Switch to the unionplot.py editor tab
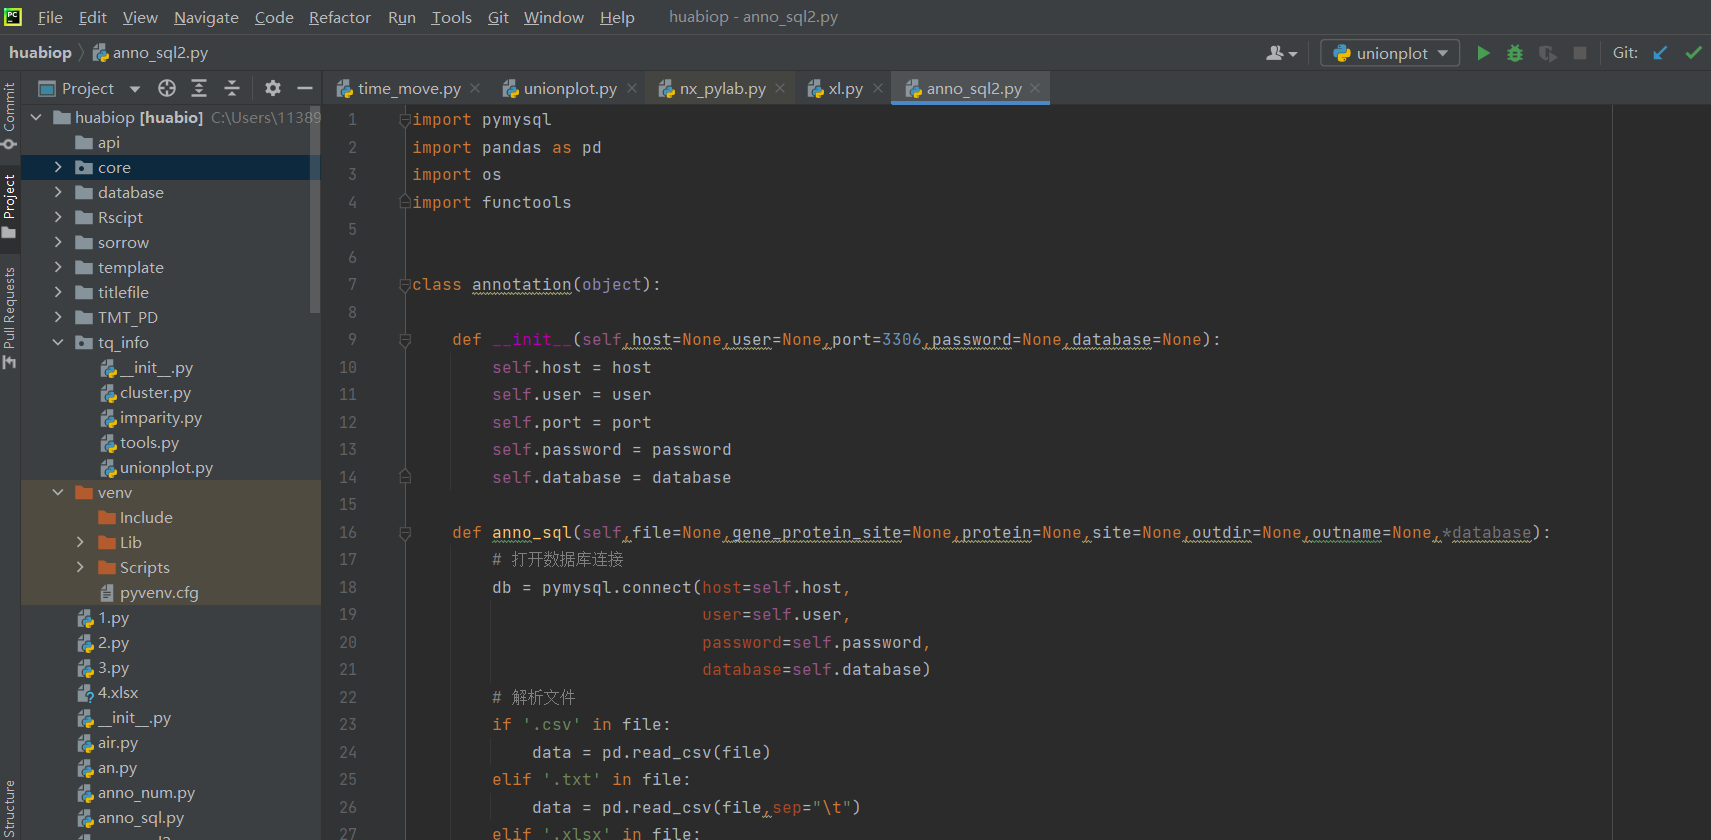 tap(570, 88)
